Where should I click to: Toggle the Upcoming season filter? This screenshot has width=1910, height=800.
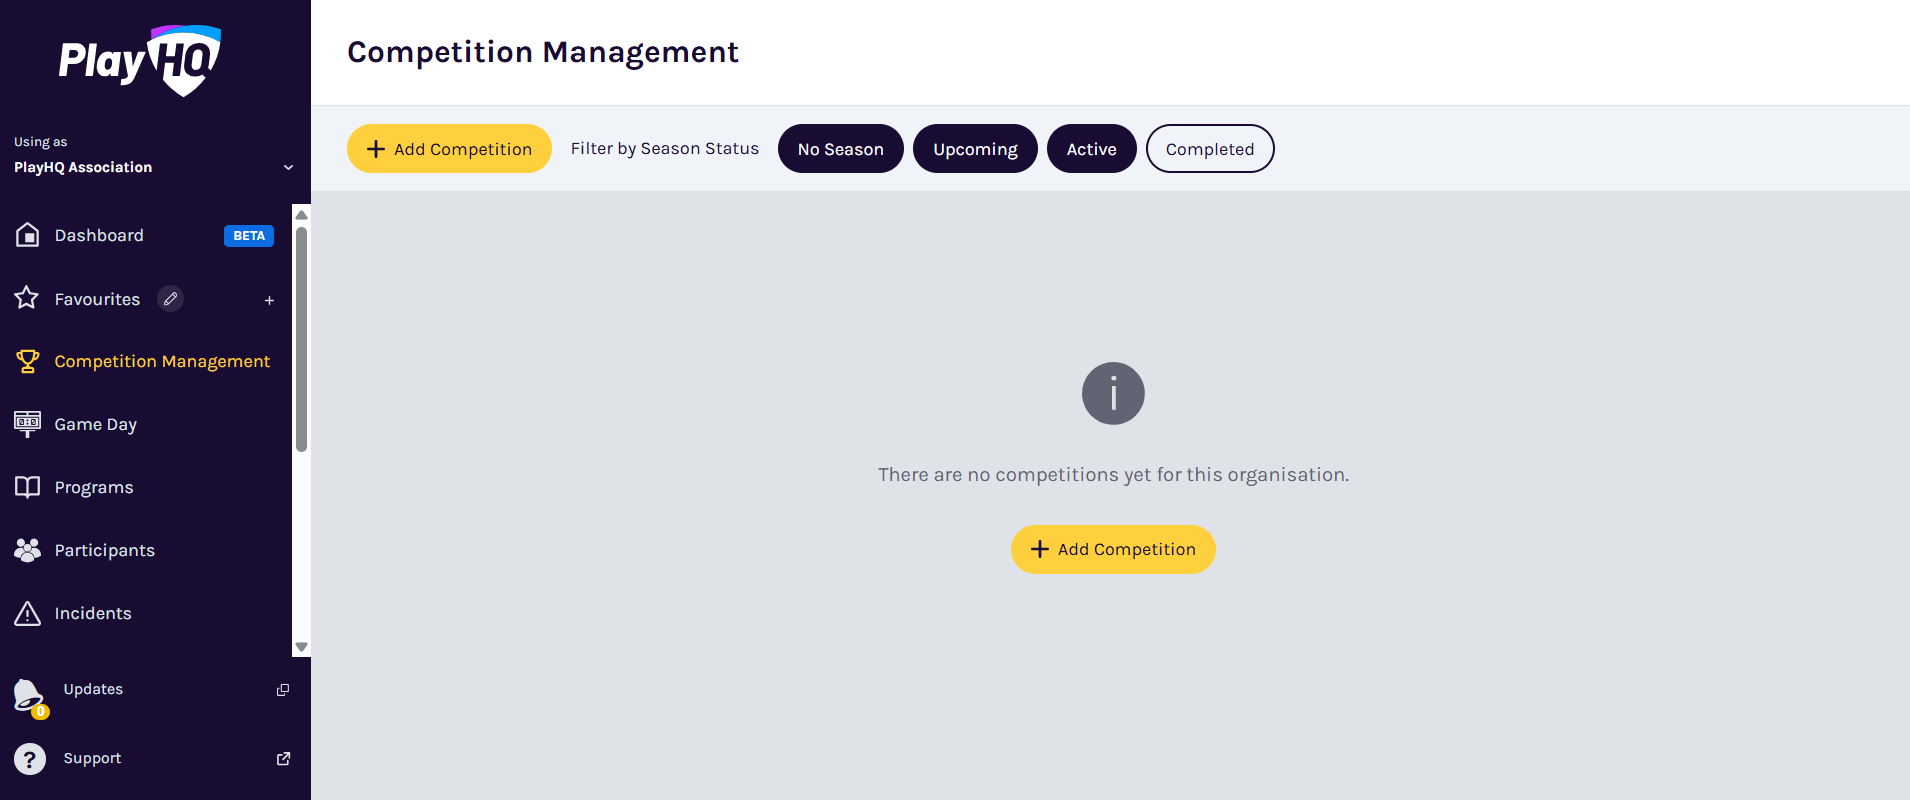(975, 149)
